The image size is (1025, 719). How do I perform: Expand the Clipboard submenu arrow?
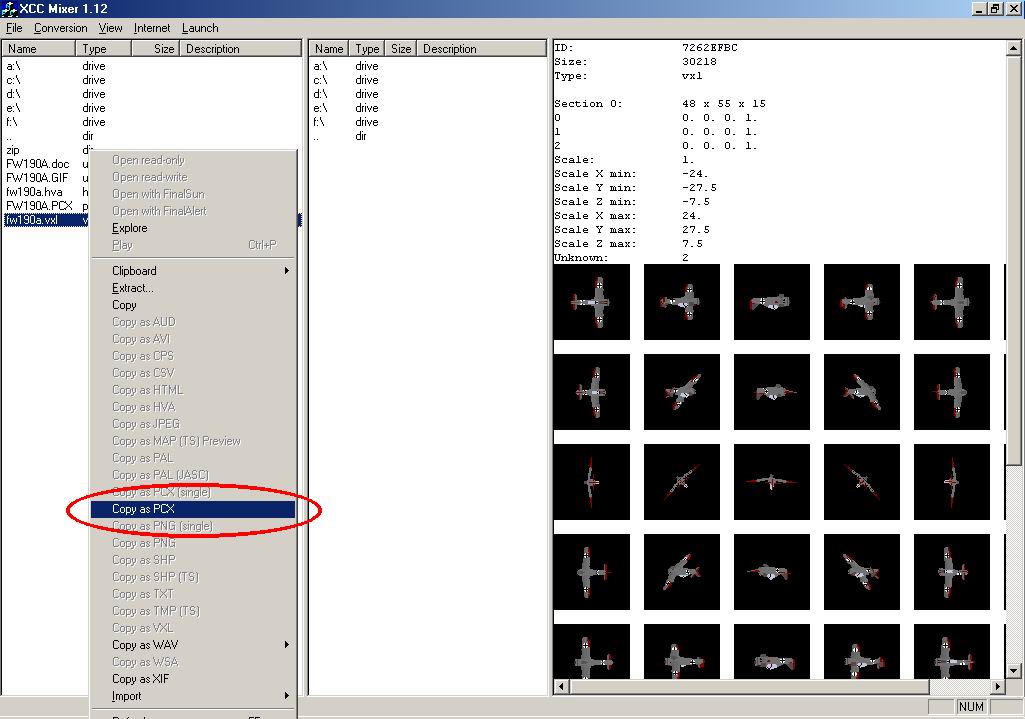[x=286, y=271]
